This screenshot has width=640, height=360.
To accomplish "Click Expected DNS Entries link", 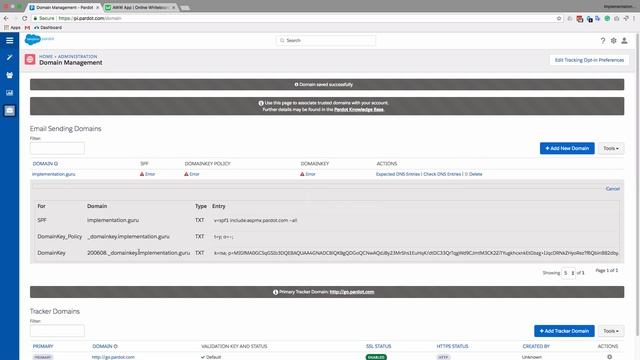I will pos(398,174).
